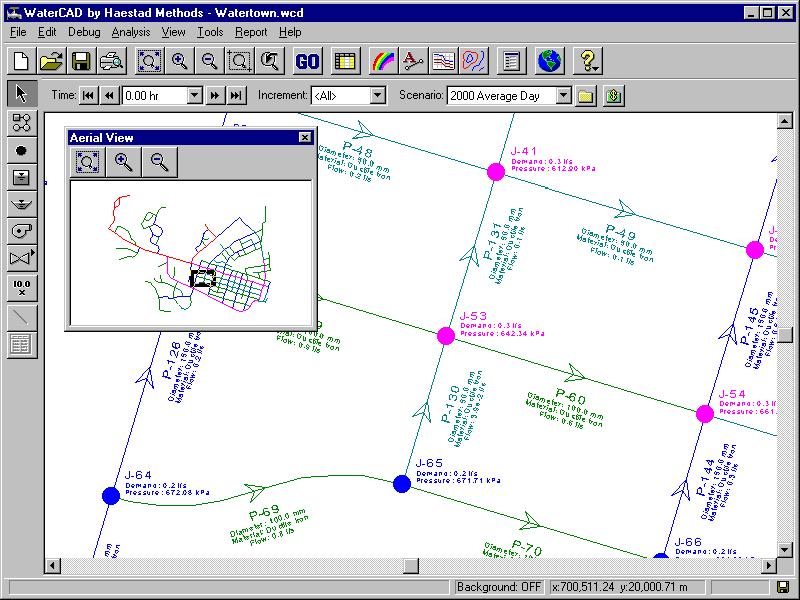
Task: Open the Report menu
Action: [x=251, y=32]
